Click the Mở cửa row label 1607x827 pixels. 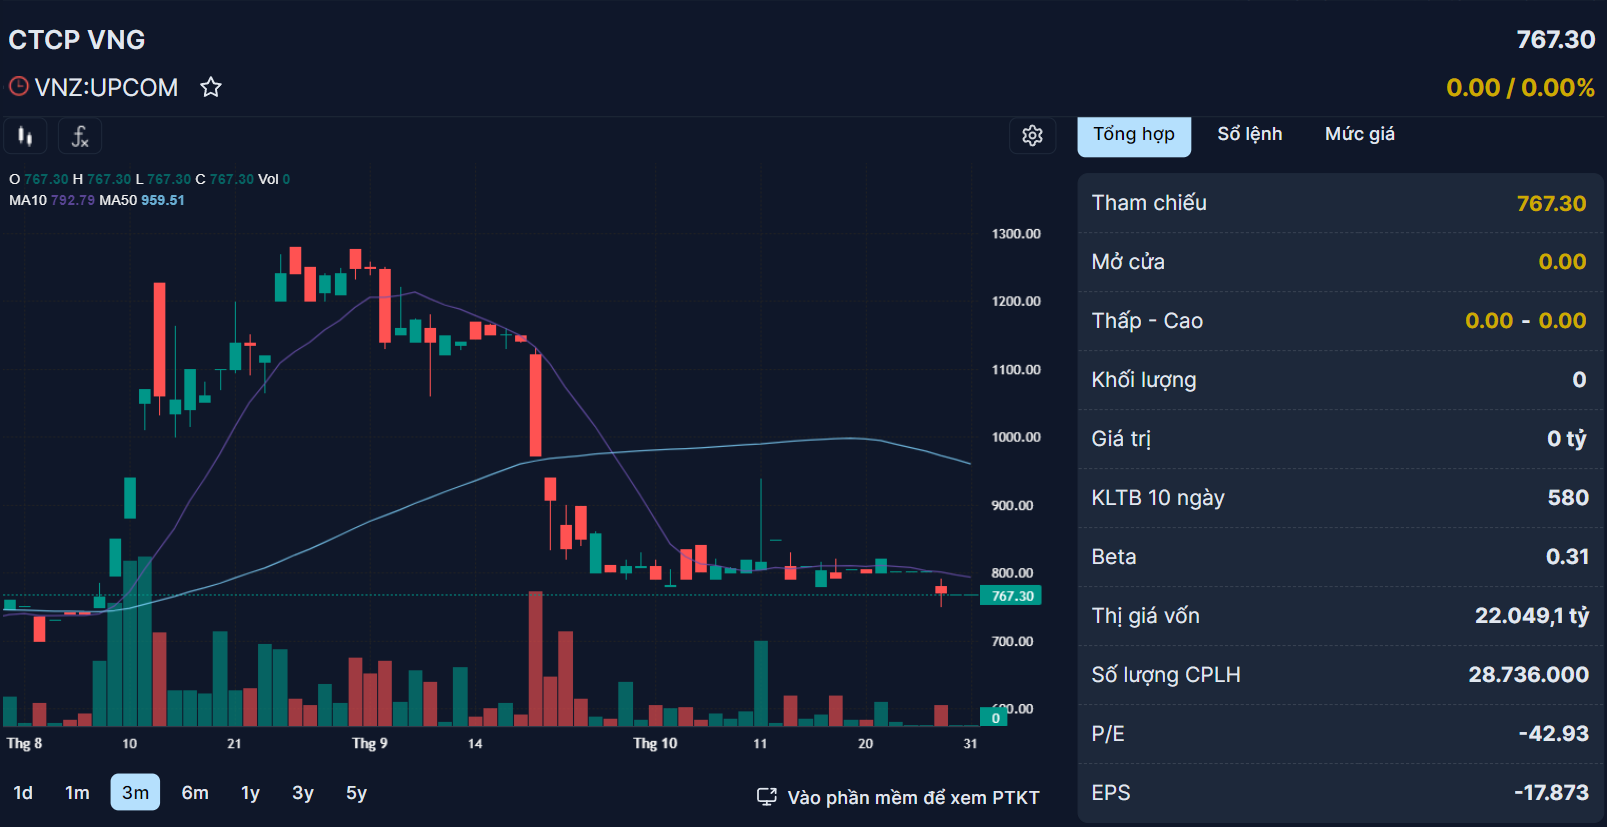point(1128,262)
